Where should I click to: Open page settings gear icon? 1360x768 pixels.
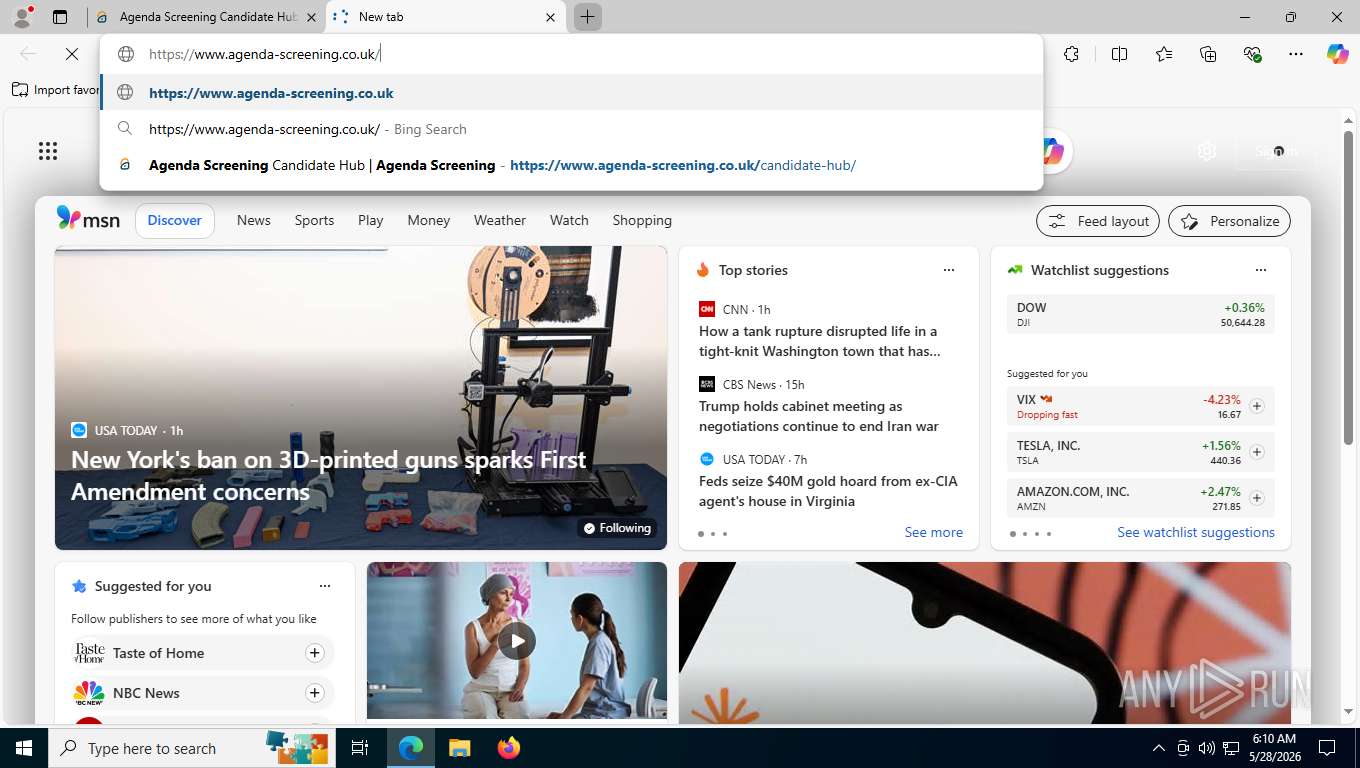coord(1207,151)
